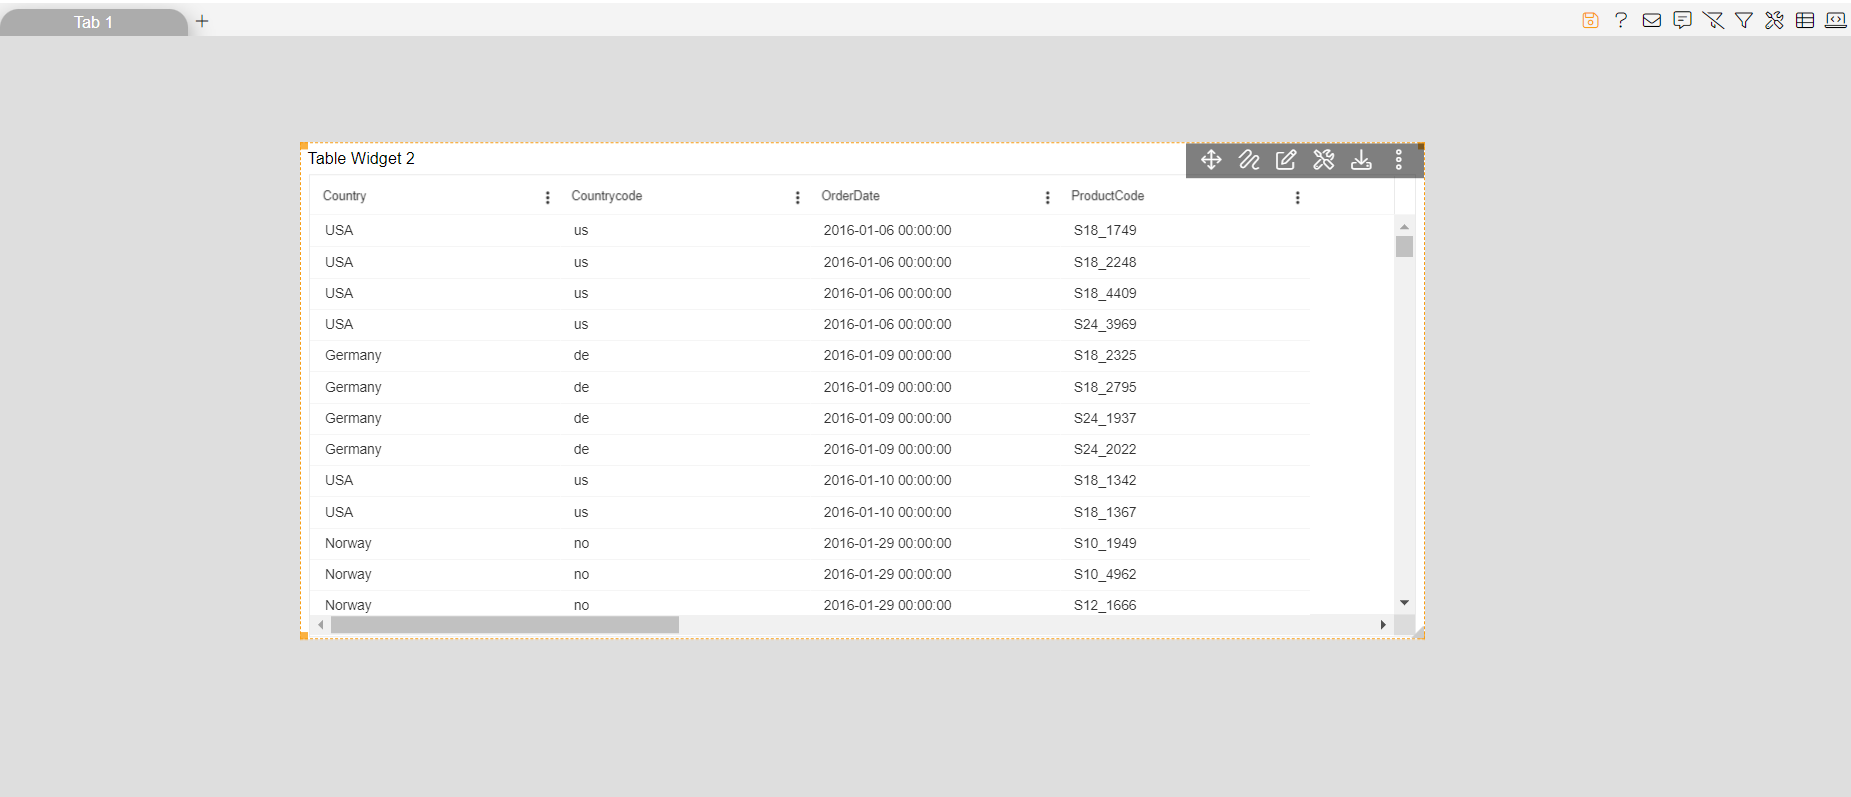Switch to Tab 1
The height and width of the screenshot is (797, 1851).
tap(93, 22)
